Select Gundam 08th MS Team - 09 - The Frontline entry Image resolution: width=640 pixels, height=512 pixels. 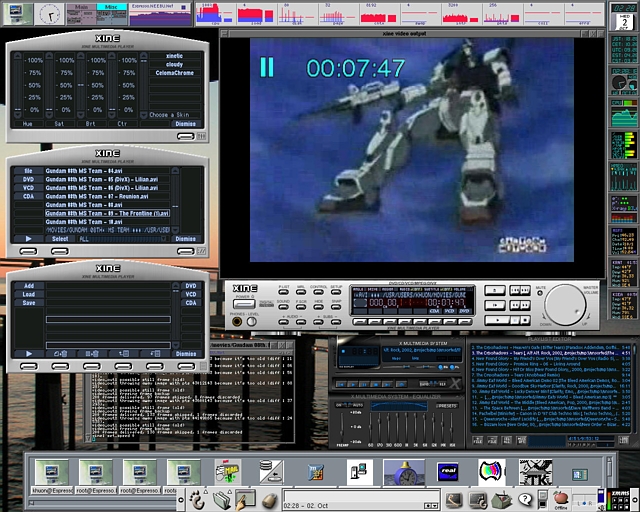point(107,214)
